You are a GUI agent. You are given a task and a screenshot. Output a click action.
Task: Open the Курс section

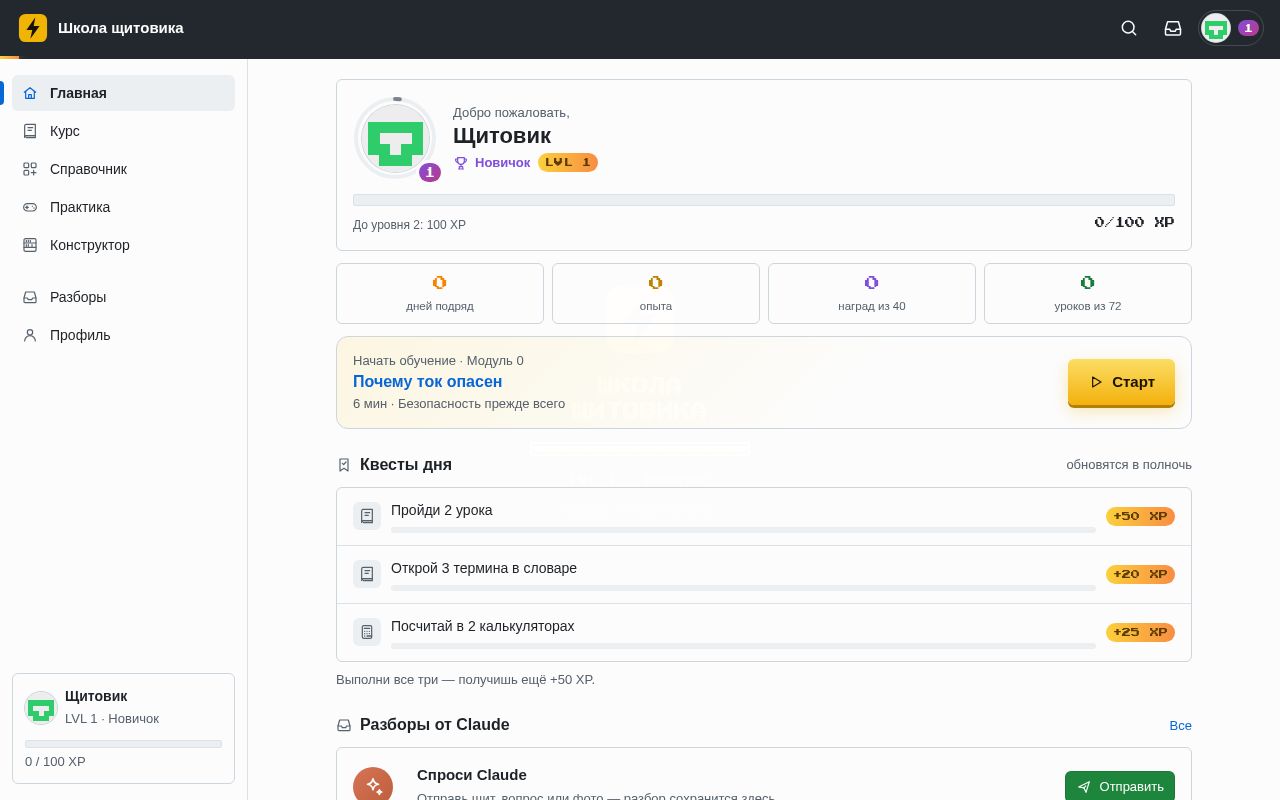(x=123, y=131)
